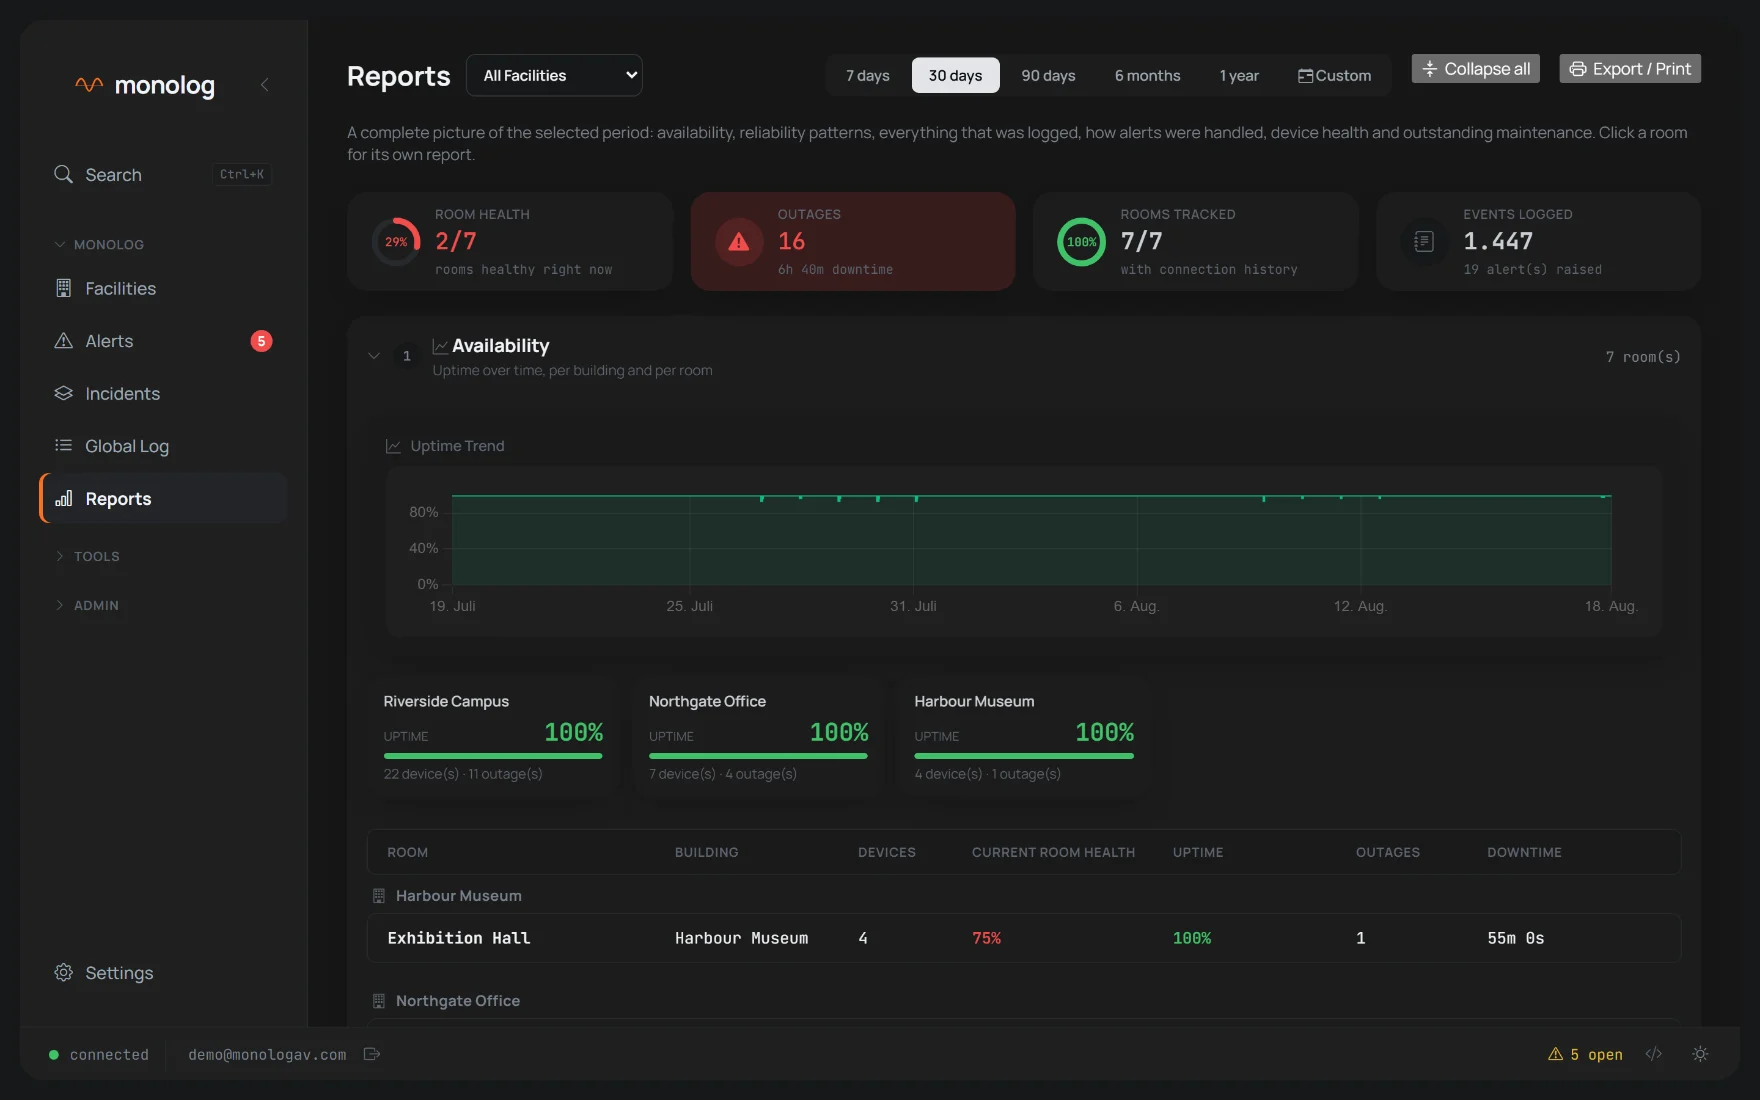Click the 7 room(s) count label

coord(1643,356)
